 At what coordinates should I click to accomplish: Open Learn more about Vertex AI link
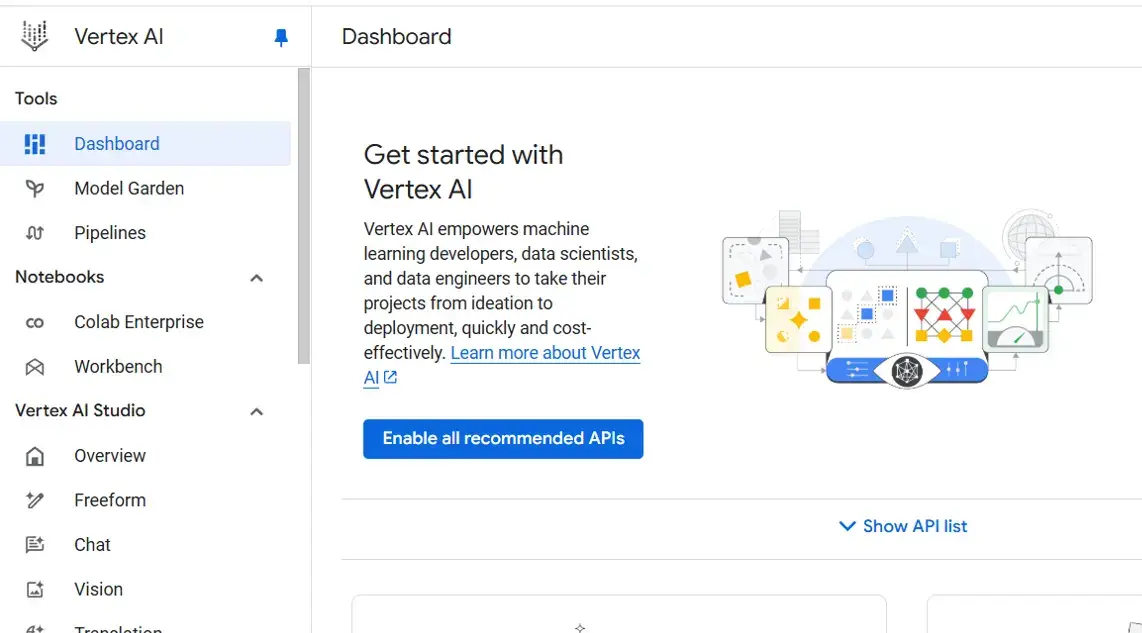point(545,353)
